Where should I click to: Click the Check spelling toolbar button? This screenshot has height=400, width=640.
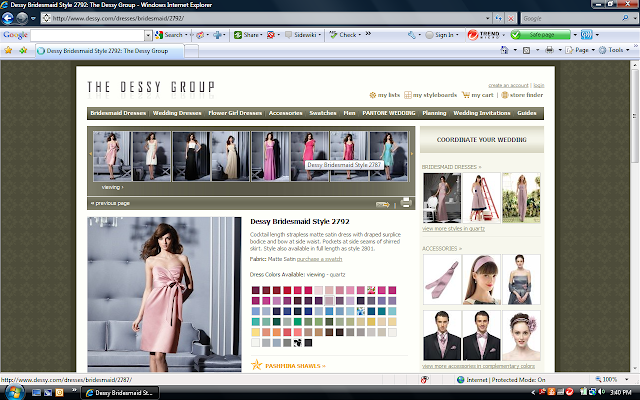click(x=344, y=35)
